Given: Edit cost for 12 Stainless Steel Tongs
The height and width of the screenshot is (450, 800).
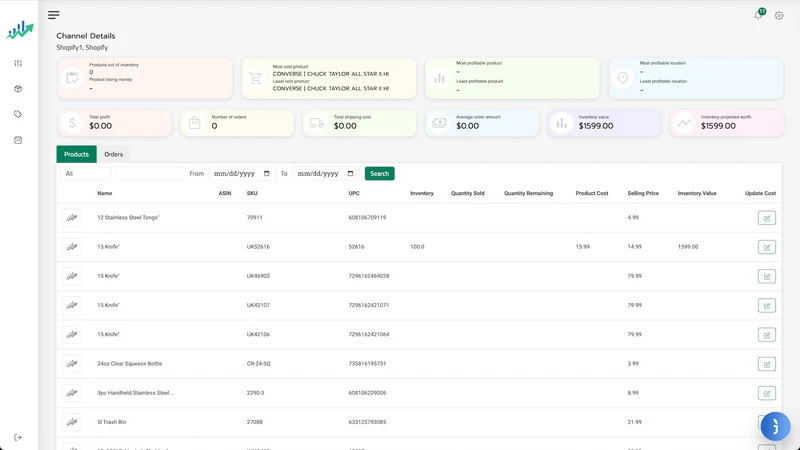Looking at the screenshot, I should (766, 218).
